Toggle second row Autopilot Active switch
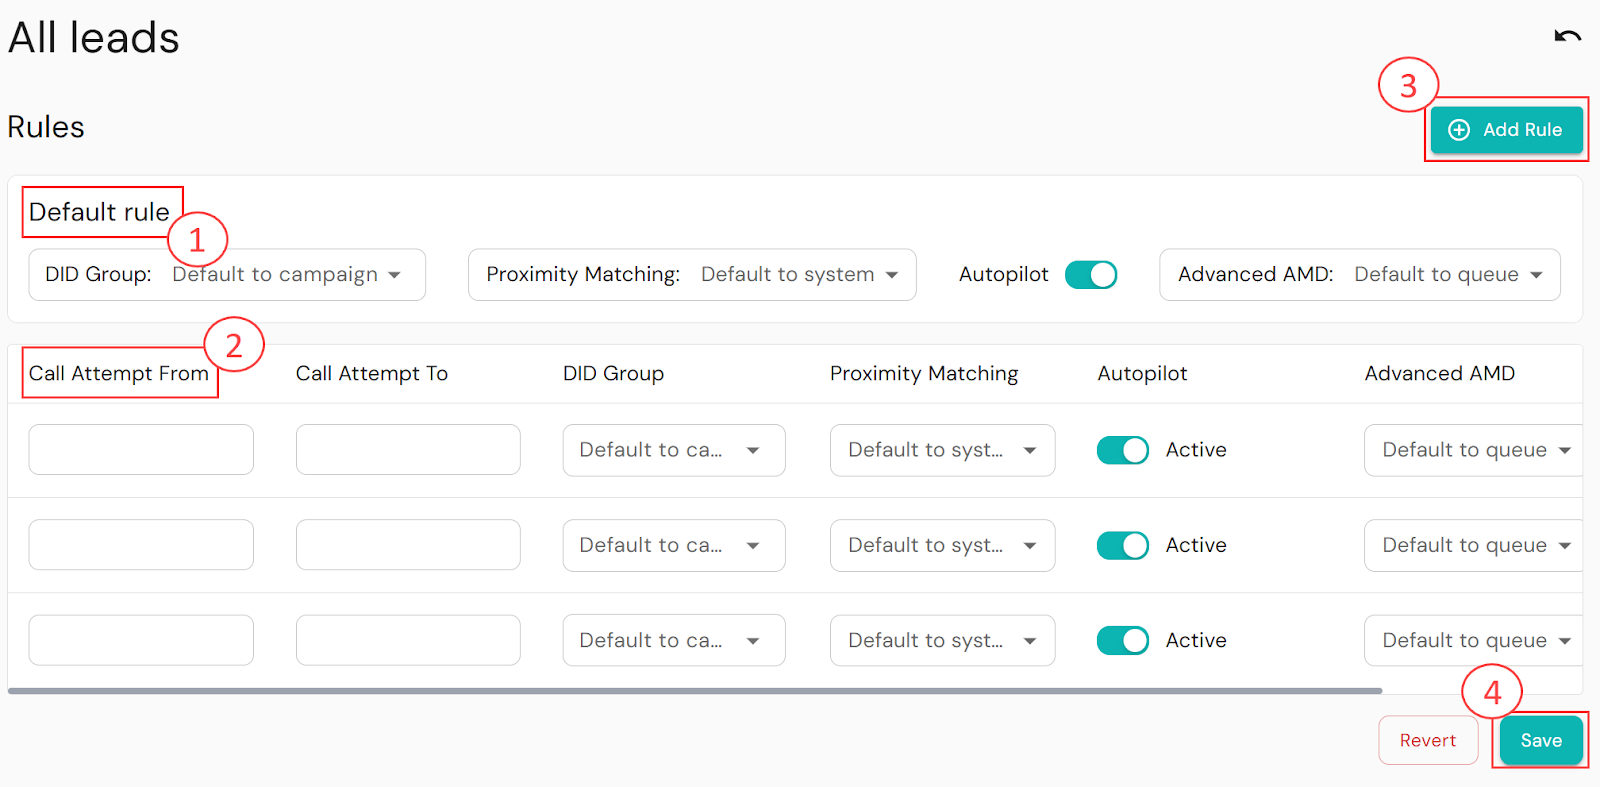This screenshot has height=787, width=1600. (1123, 545)
